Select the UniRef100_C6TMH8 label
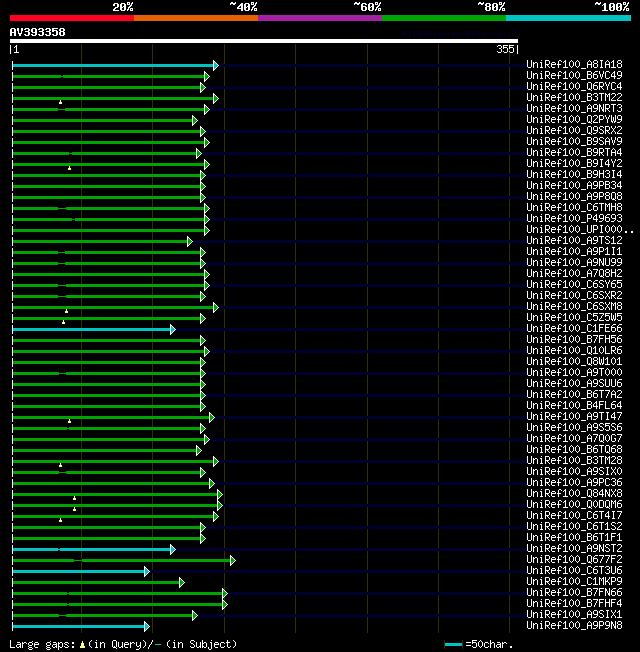This screenshot has height=652, width=640. coord(574,207)
